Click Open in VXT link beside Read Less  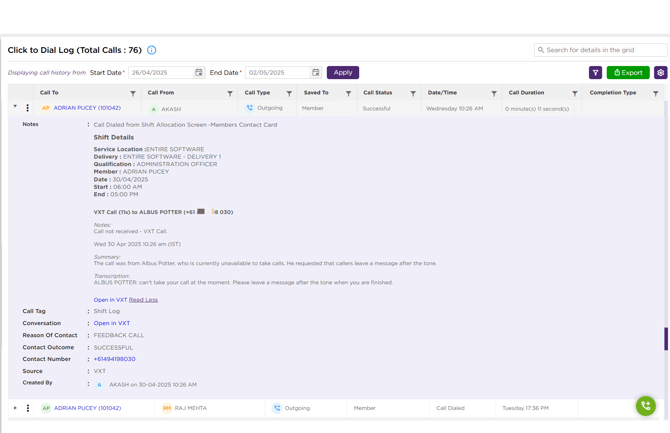tap(110, 300)
